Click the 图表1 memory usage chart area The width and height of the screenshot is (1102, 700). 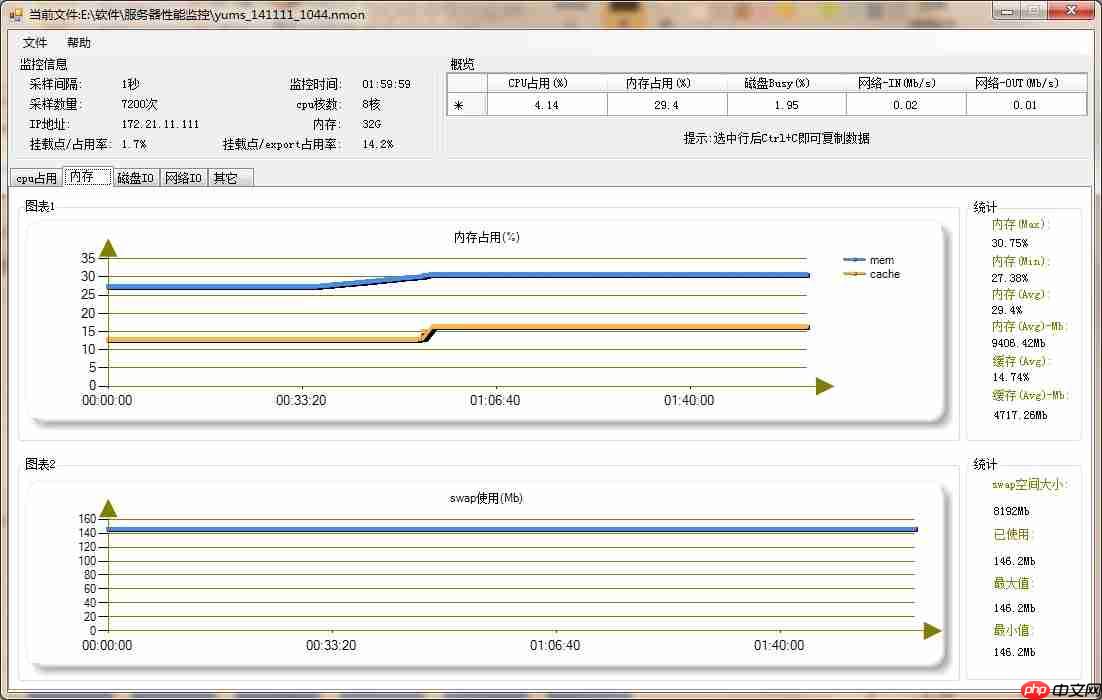[450, 310]
